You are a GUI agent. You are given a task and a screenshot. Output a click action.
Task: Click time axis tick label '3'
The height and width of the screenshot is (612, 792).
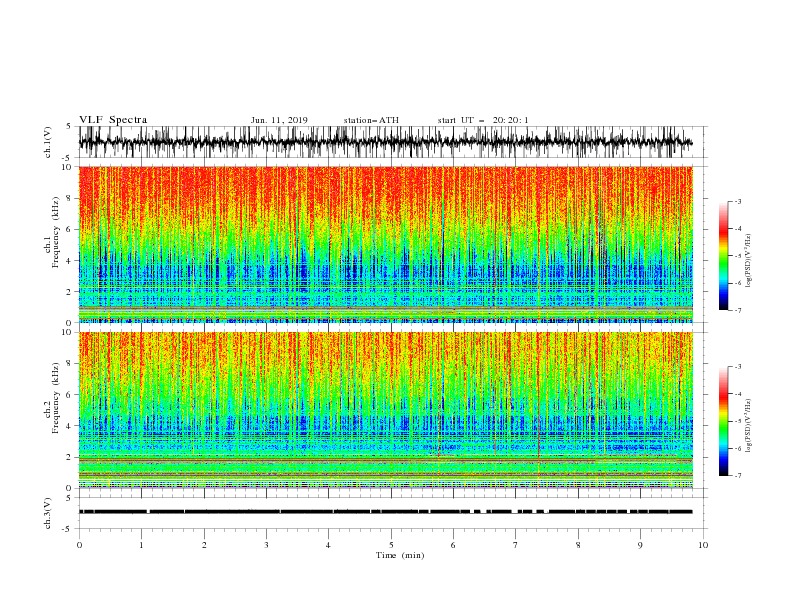[266, 545]
